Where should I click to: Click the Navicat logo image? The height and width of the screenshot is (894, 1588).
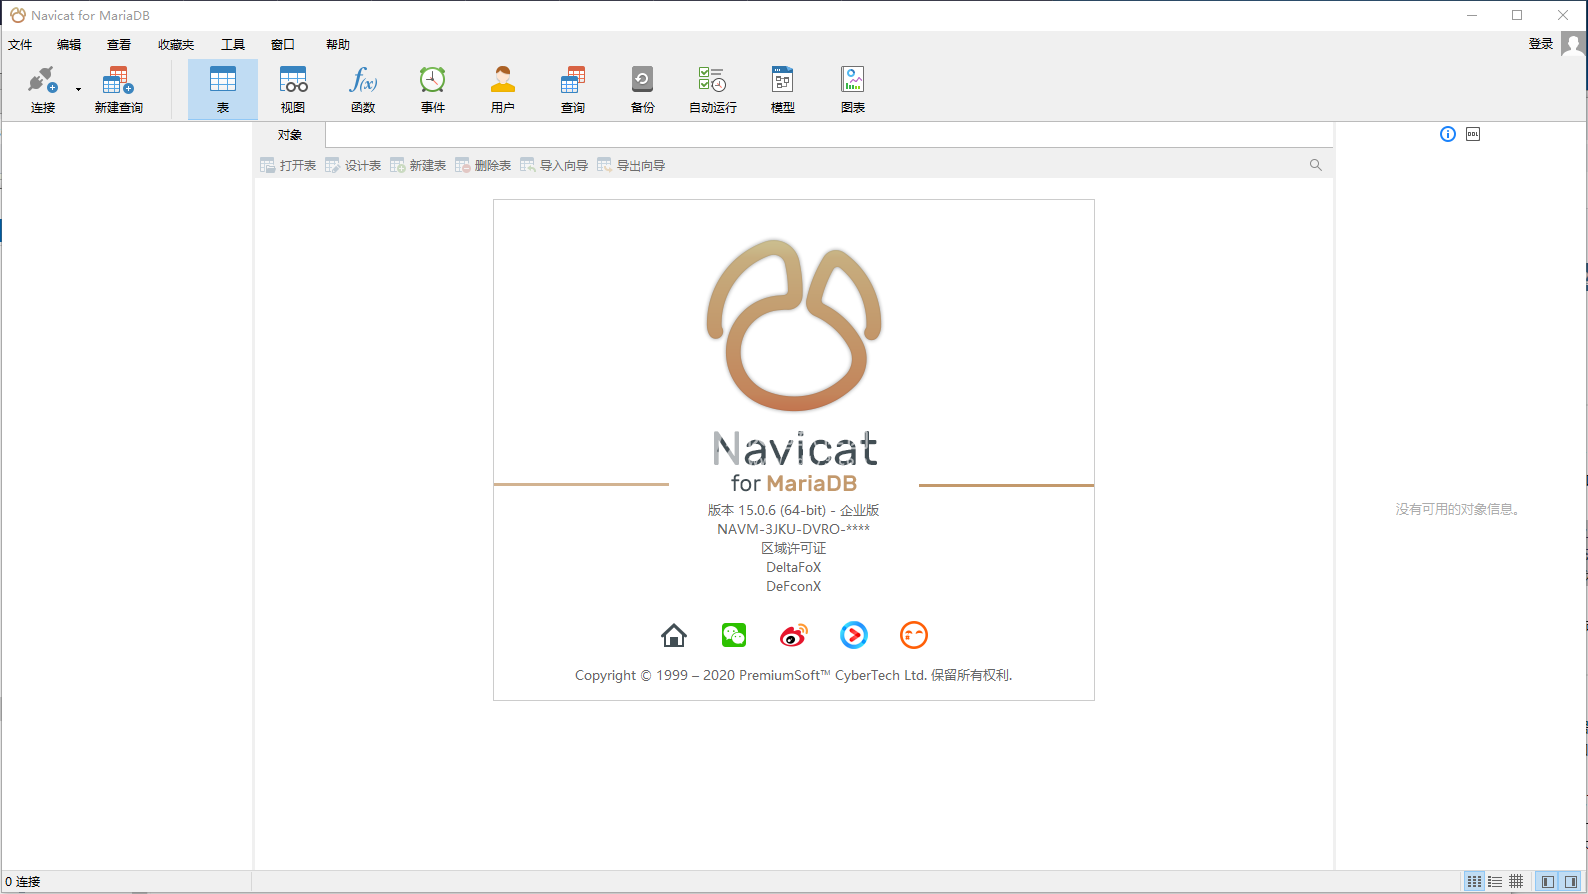(794, 325)
